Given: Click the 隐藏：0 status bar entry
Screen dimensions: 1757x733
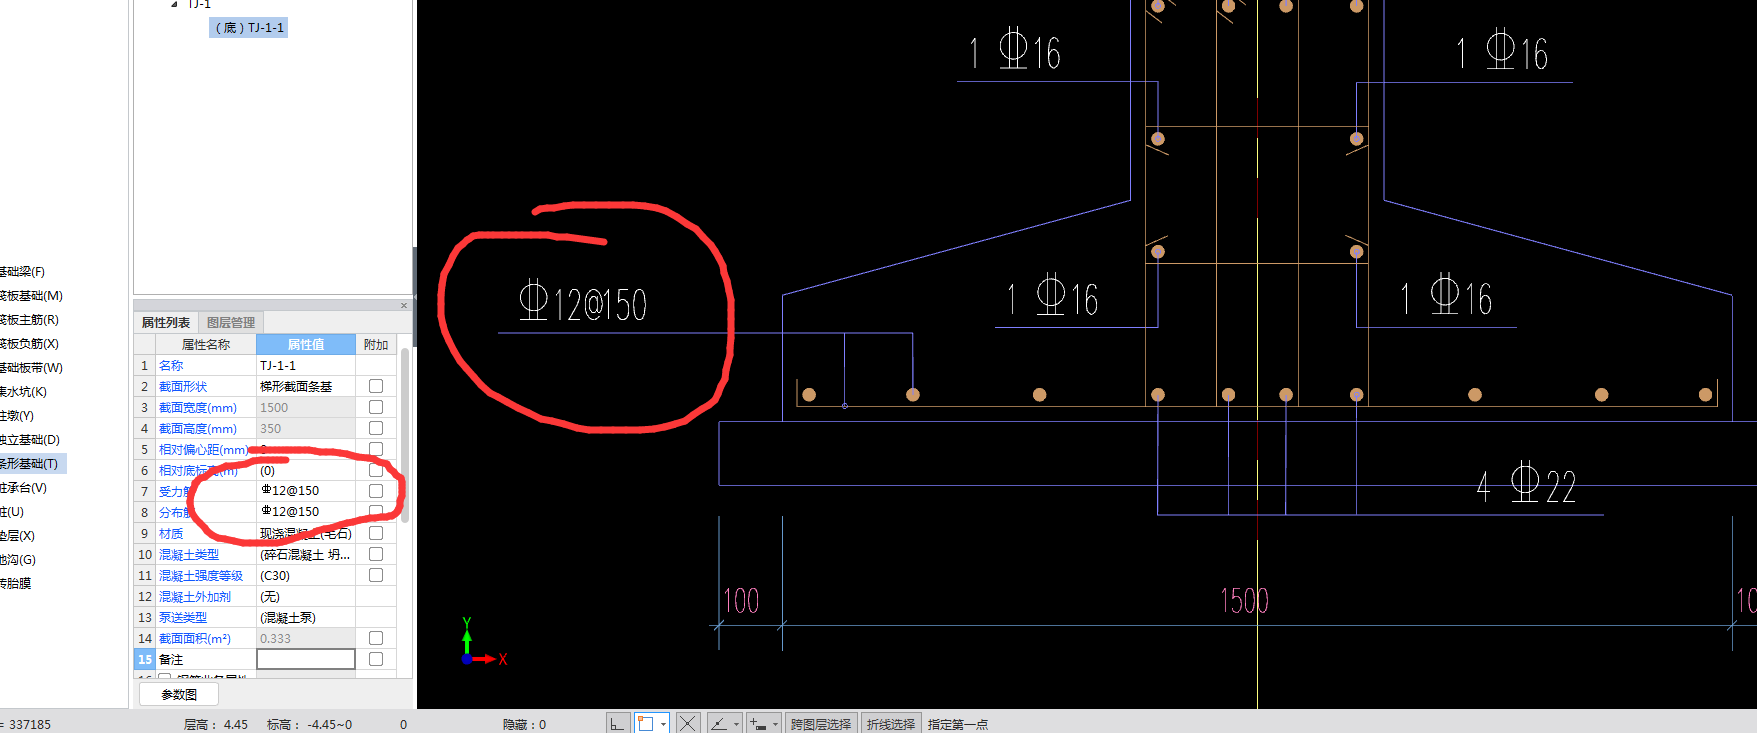Looking at the screenshot, I should [524, 724].
